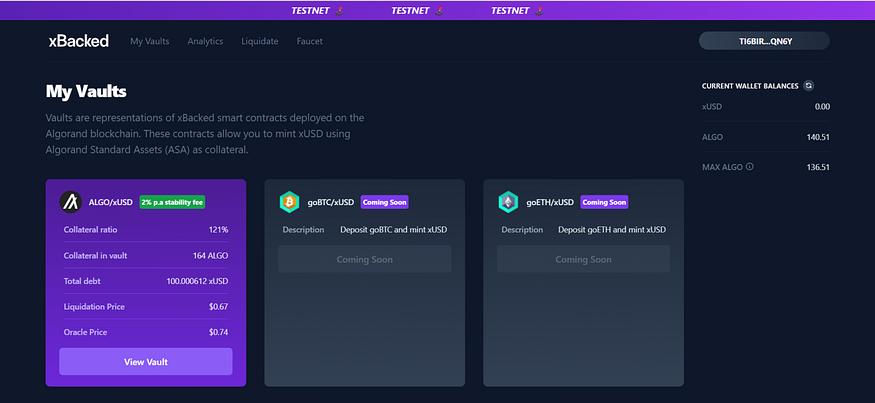Click the 2% p.a stability fee badge
Screen dimensions: 875x403
pos(172,202)
